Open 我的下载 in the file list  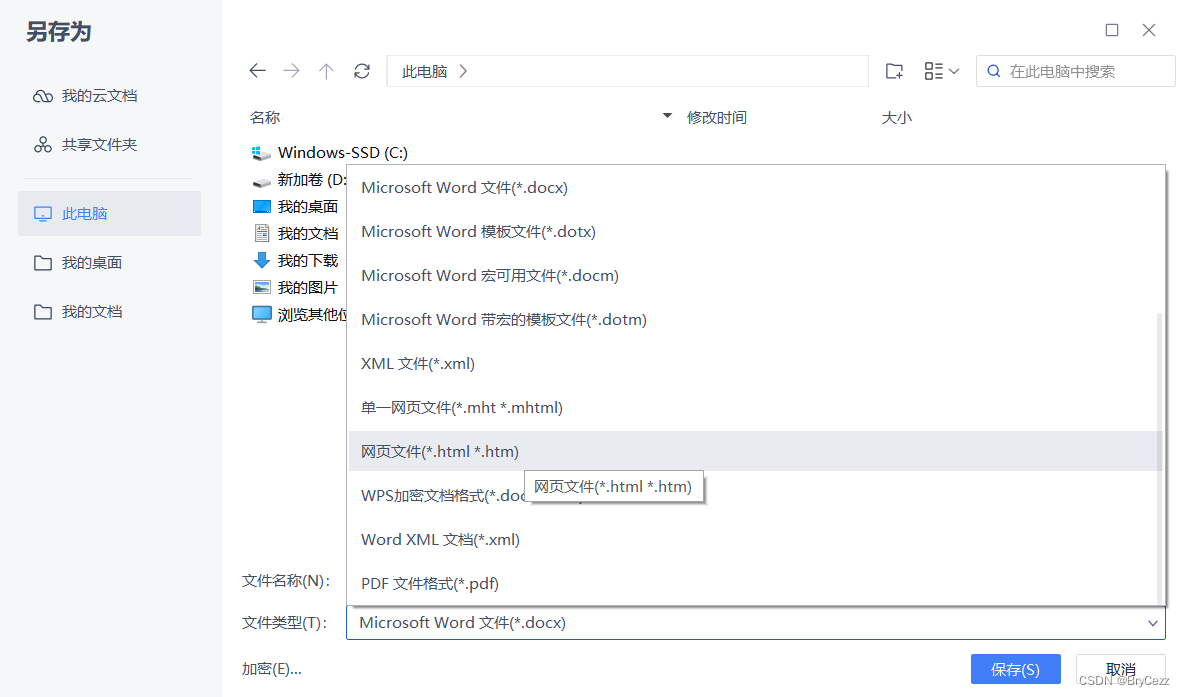pos(295,261)
